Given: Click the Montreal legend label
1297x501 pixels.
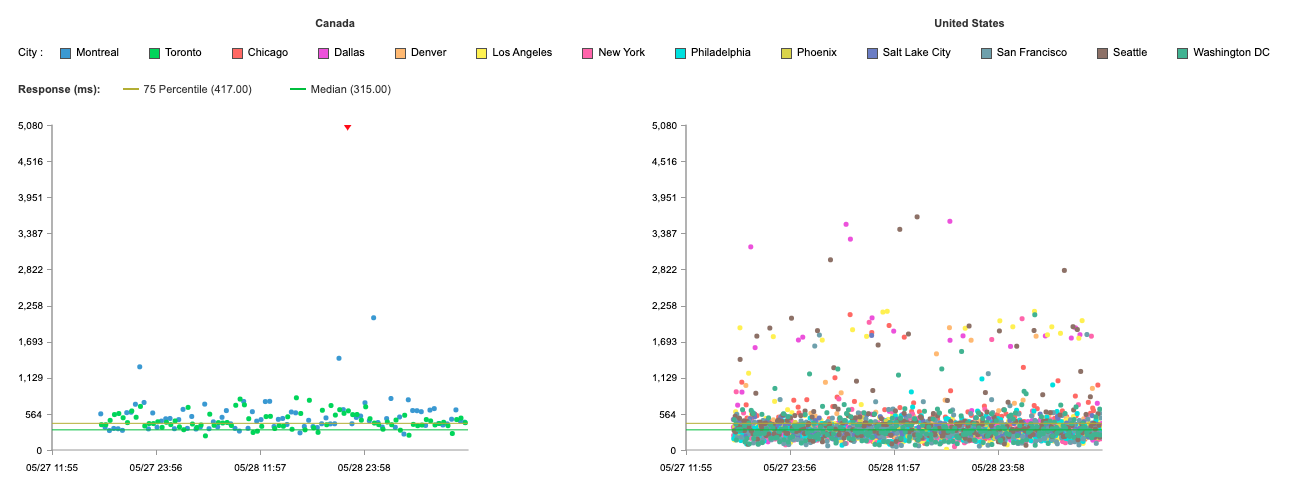Looking at the screenshot, I should tap(97, 53).
